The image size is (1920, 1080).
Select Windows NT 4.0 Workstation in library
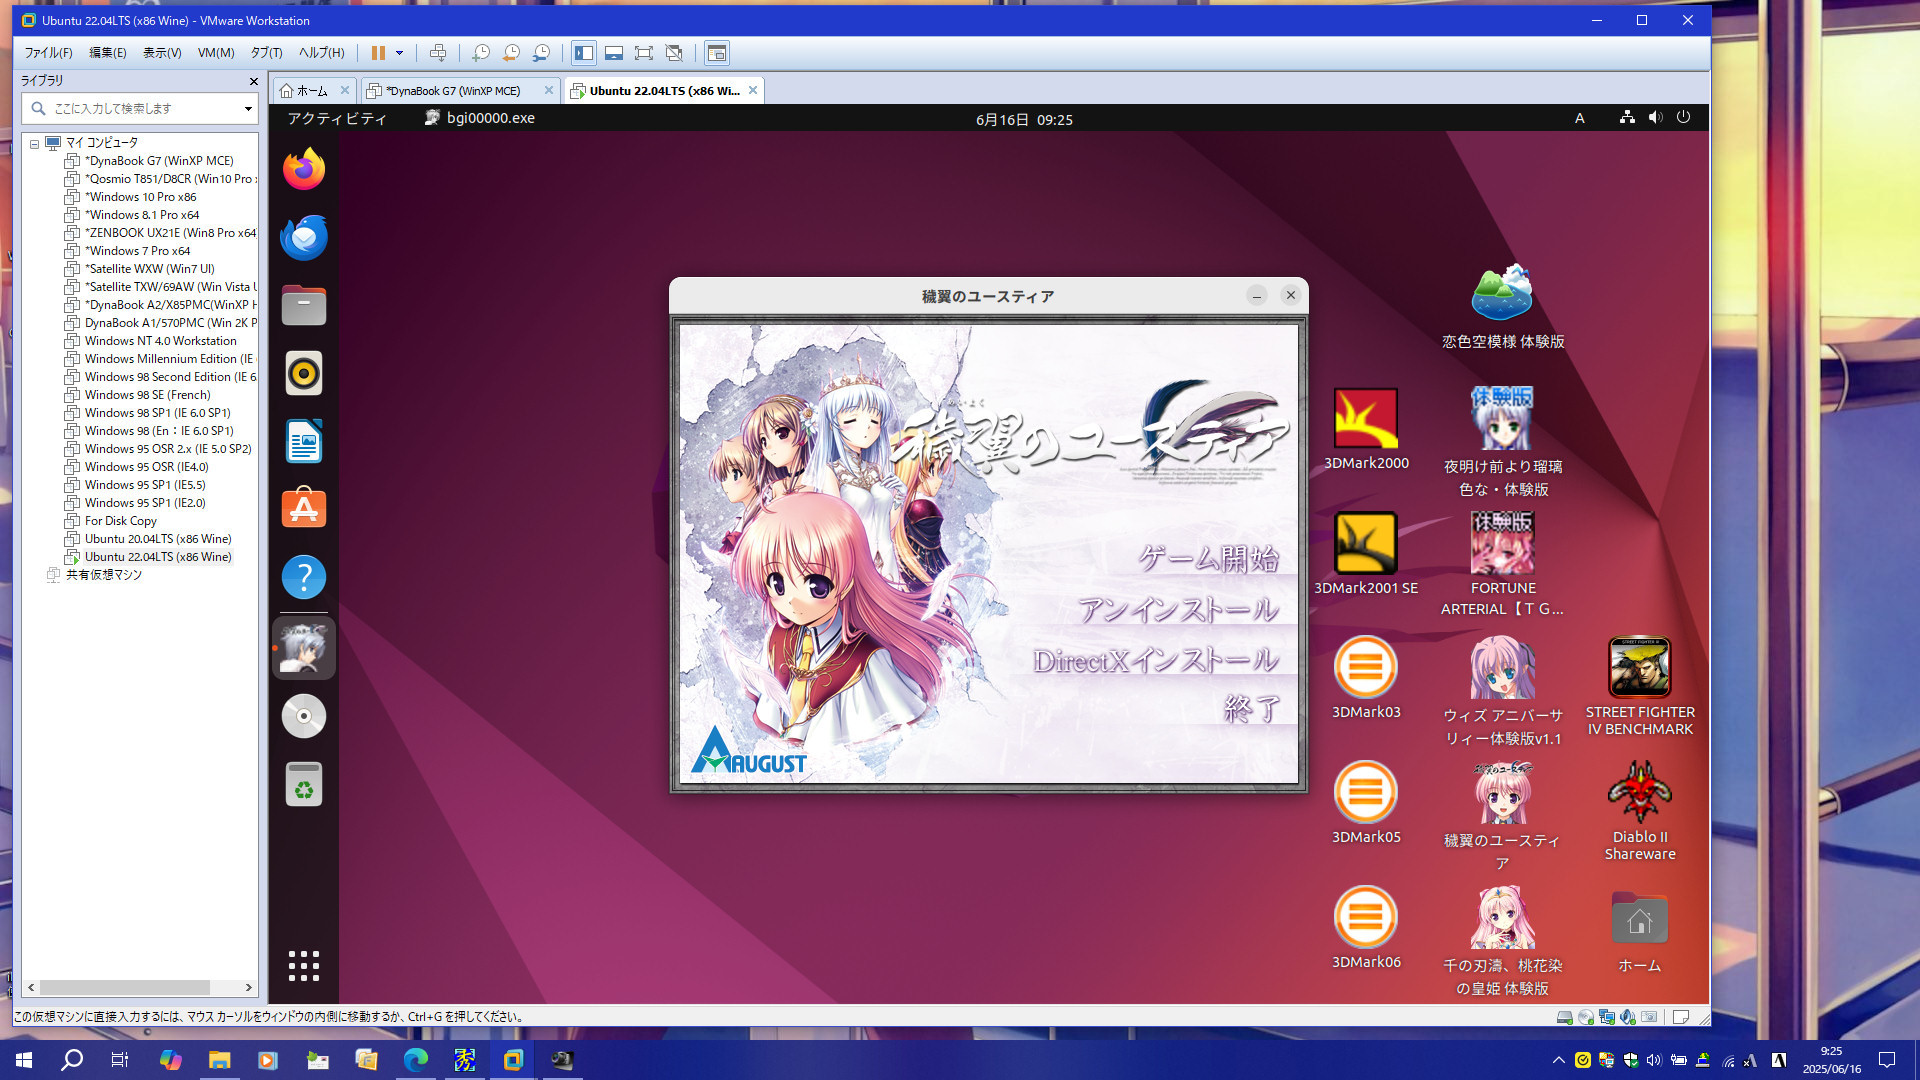point(160,341)
